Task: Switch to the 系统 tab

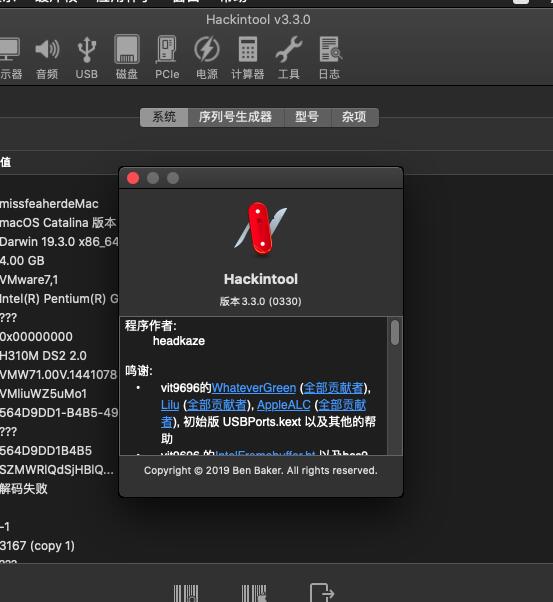Action: [x=164, y=117]
